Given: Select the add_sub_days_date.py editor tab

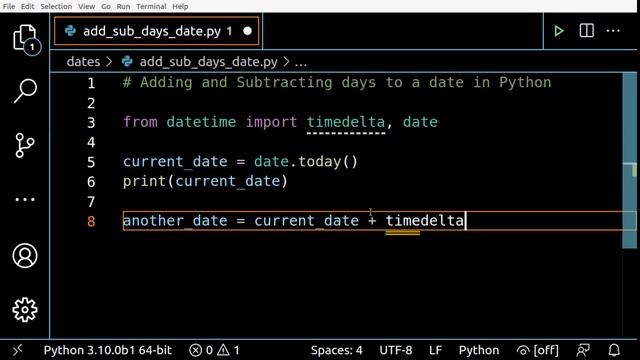Looking at the screenshot, I should [x=157, y=31].
